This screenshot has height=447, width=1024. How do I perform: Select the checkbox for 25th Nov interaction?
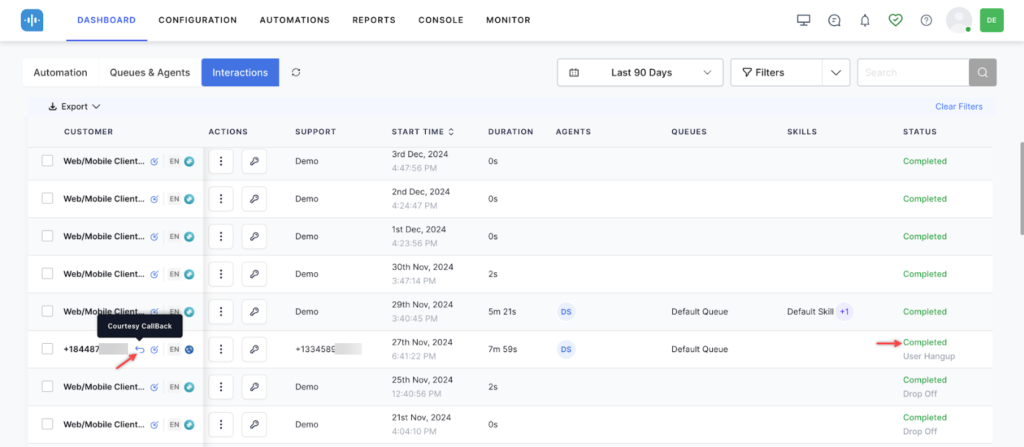click(48, 386)
